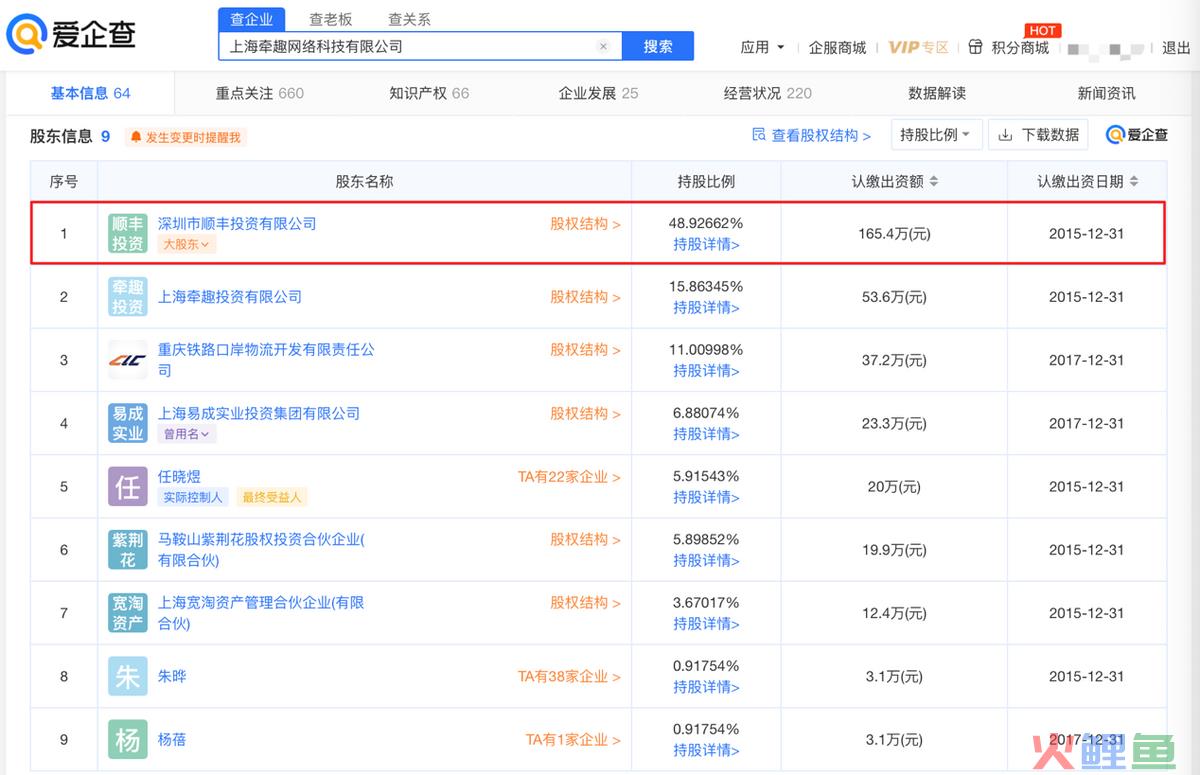
Task: Open 查看股权结构 link
Action: coord(811,135)
